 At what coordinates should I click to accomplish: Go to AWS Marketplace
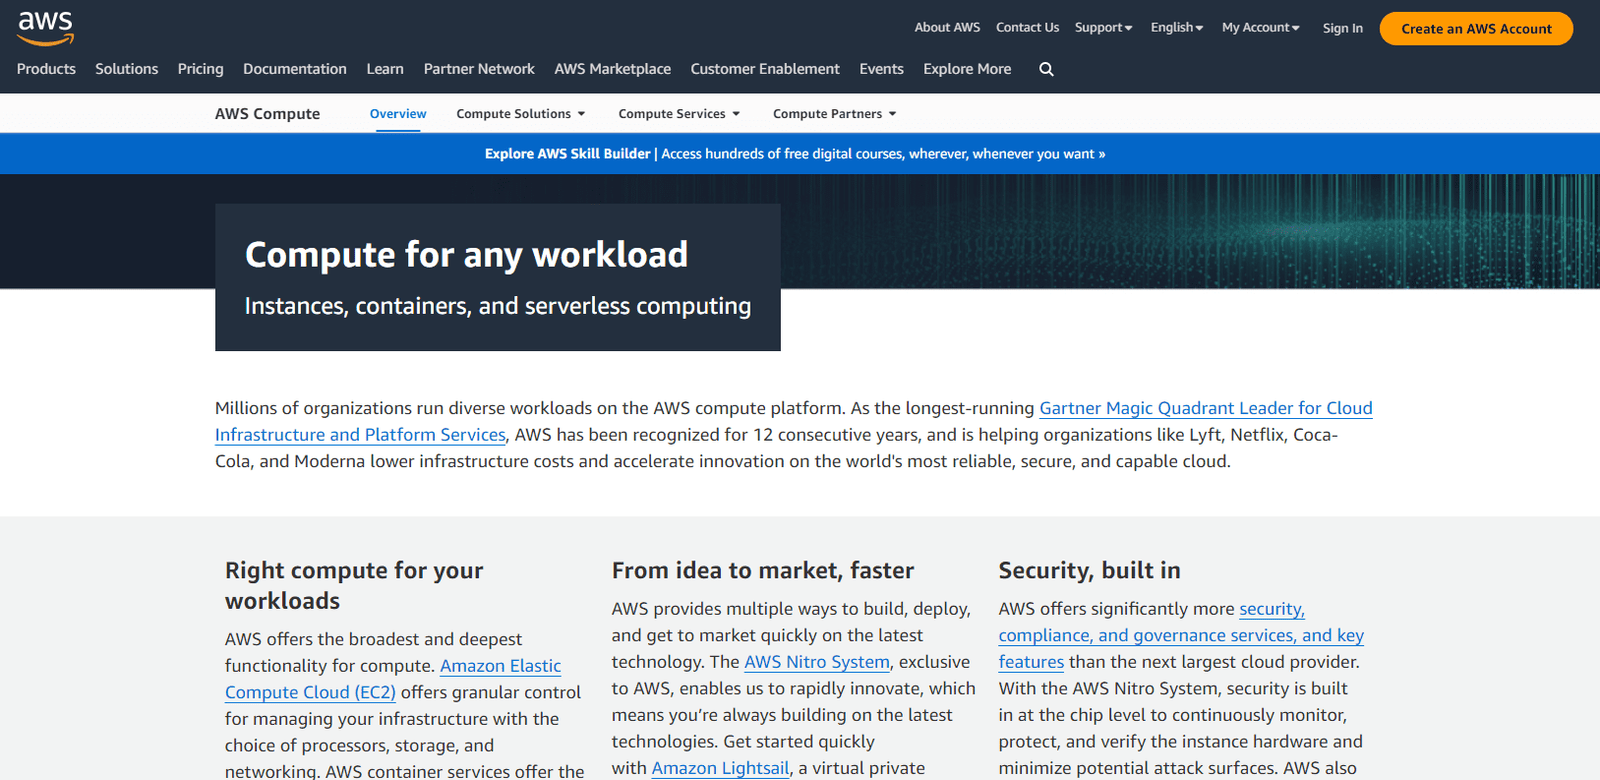[613, 69]
